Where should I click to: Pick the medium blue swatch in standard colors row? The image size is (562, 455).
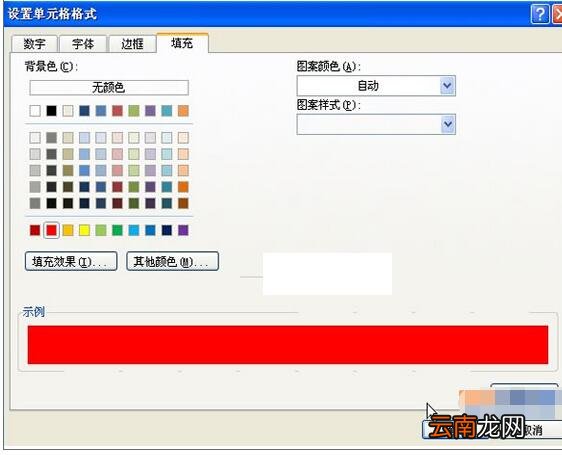coord(150,230)
